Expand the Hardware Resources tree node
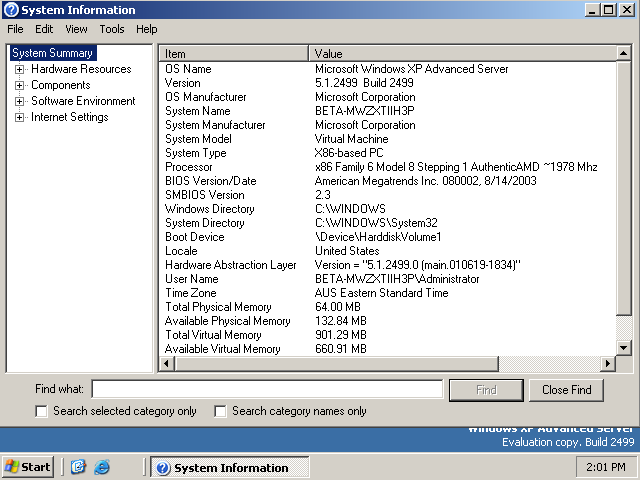This screenshot has width=640, height=480. pos(19,69)
